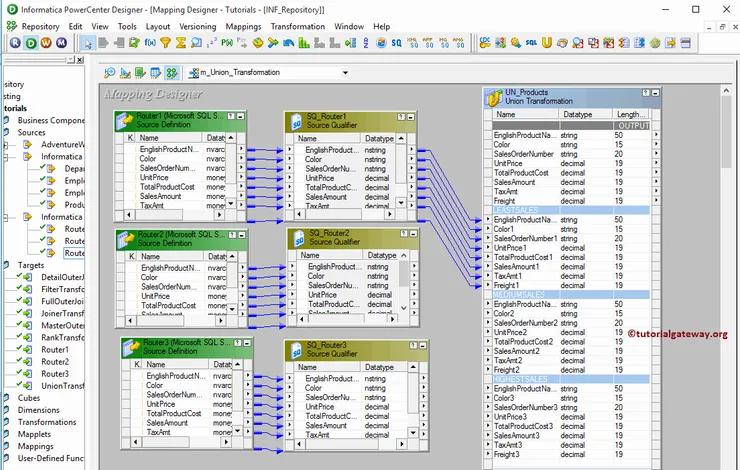
Task: Add an SQL transformation from toolbar
Action: click(x=531, y=43)
